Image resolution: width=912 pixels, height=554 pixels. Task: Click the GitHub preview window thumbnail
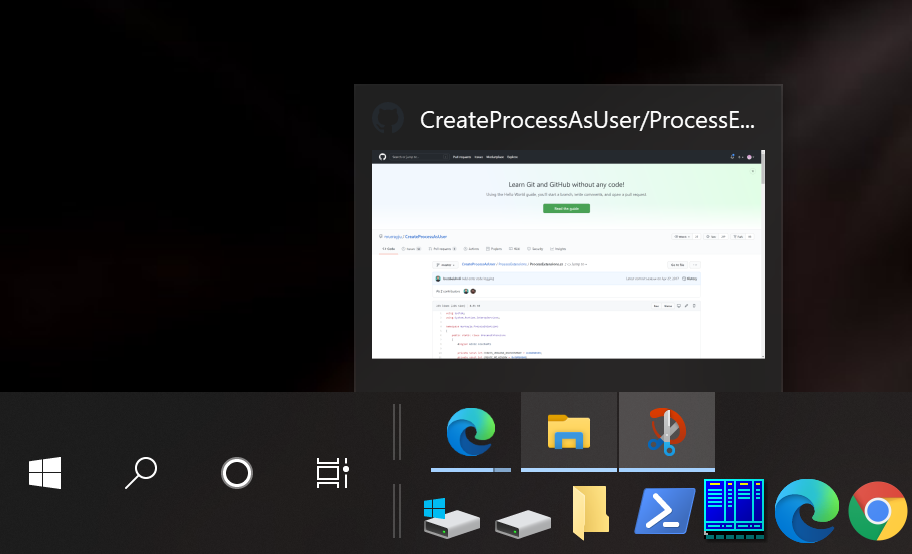tap(568, 254)
